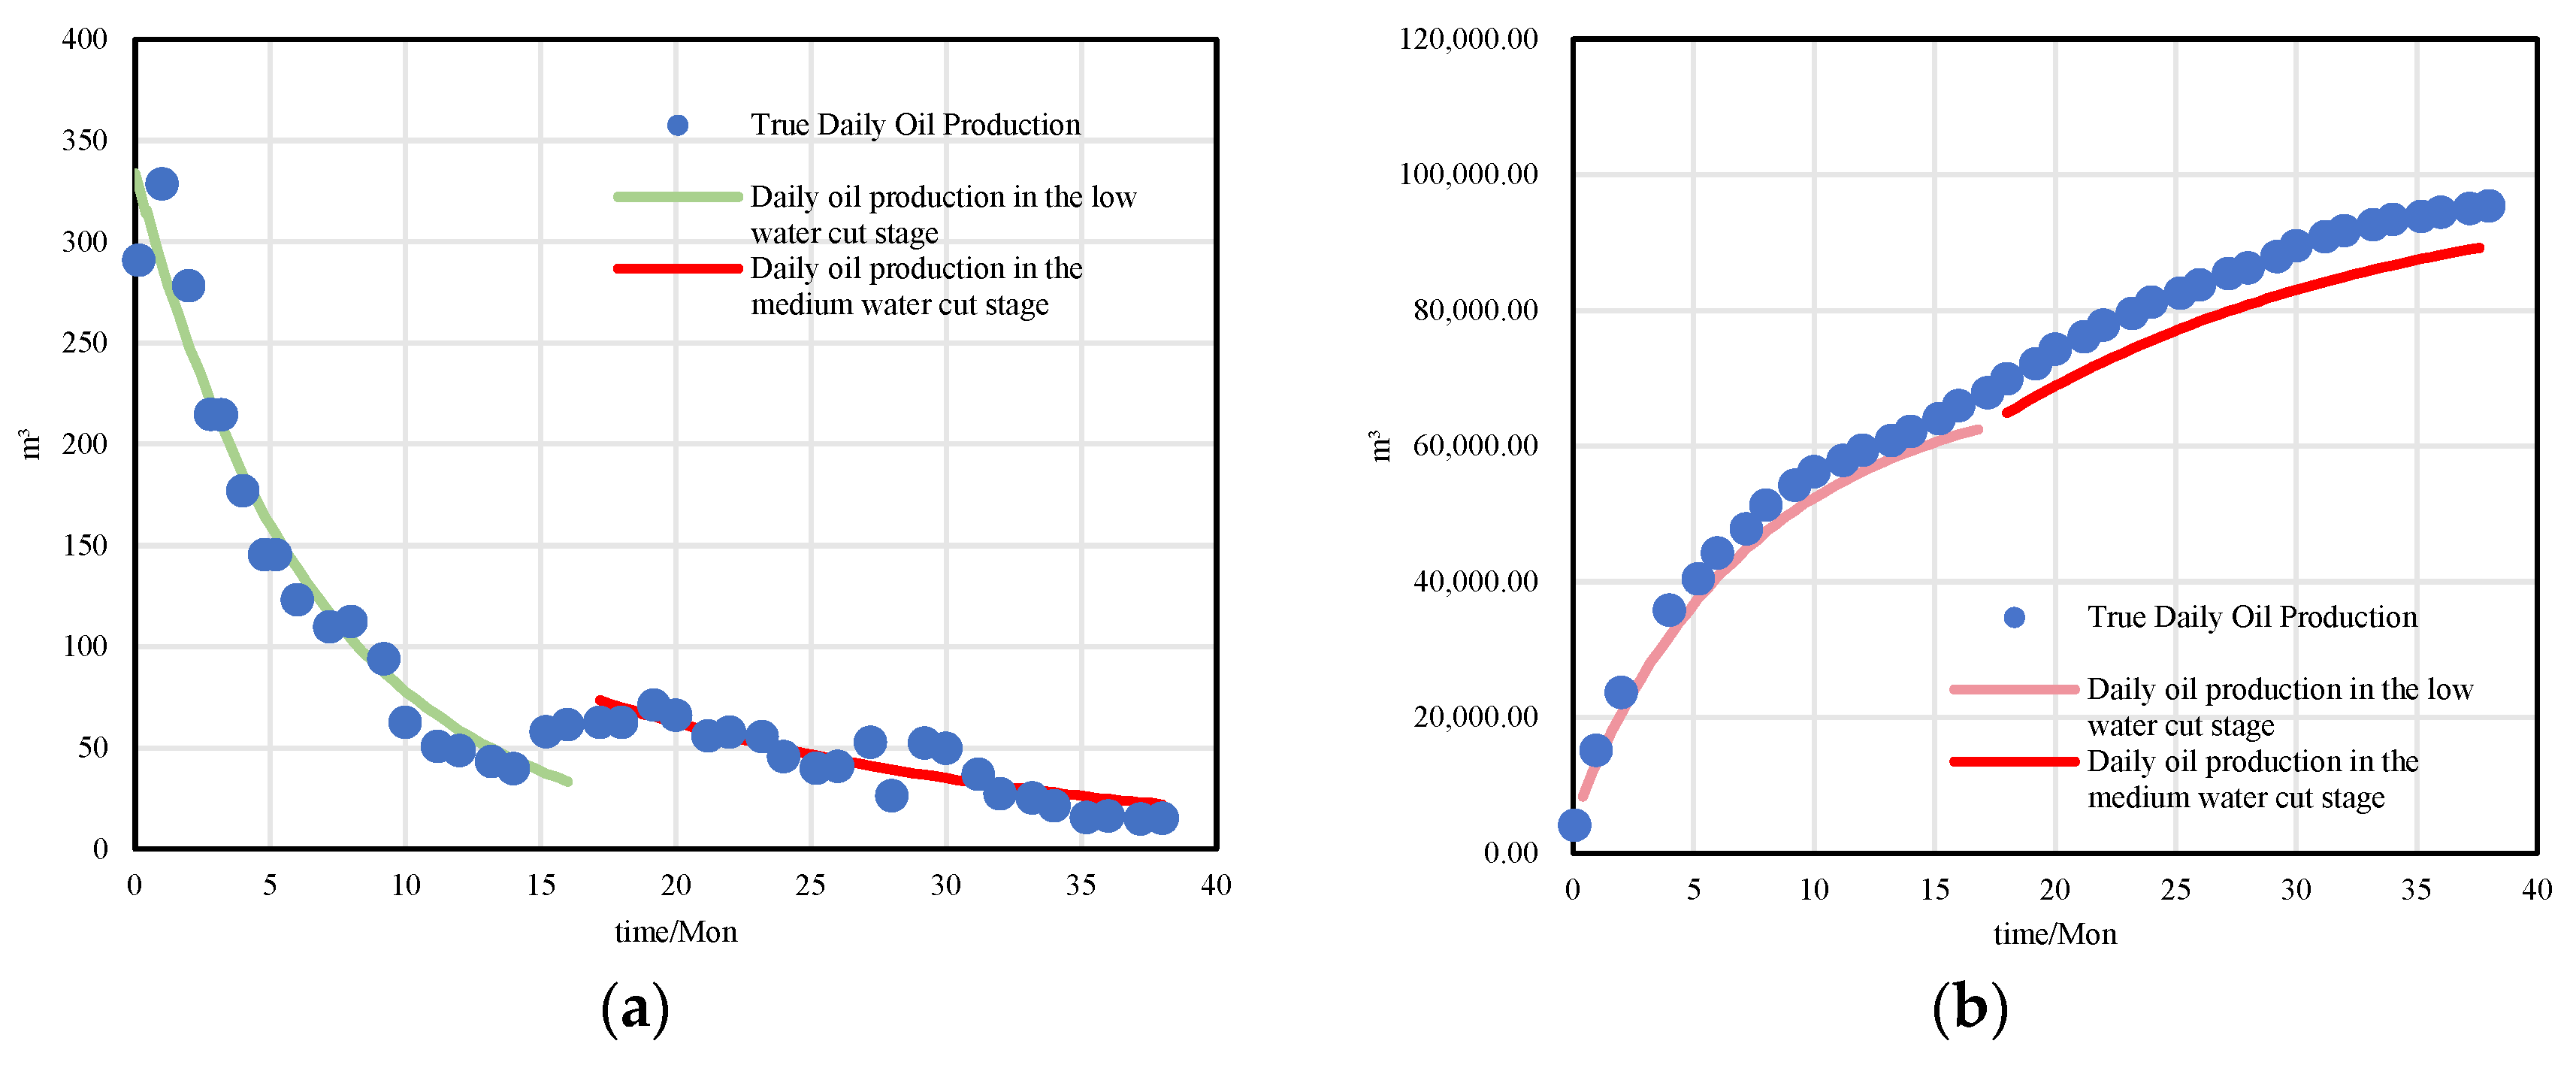Click red line legend swatch in chart (b)
This screenshot has width=2576, height=1065.
[2014, 762]
